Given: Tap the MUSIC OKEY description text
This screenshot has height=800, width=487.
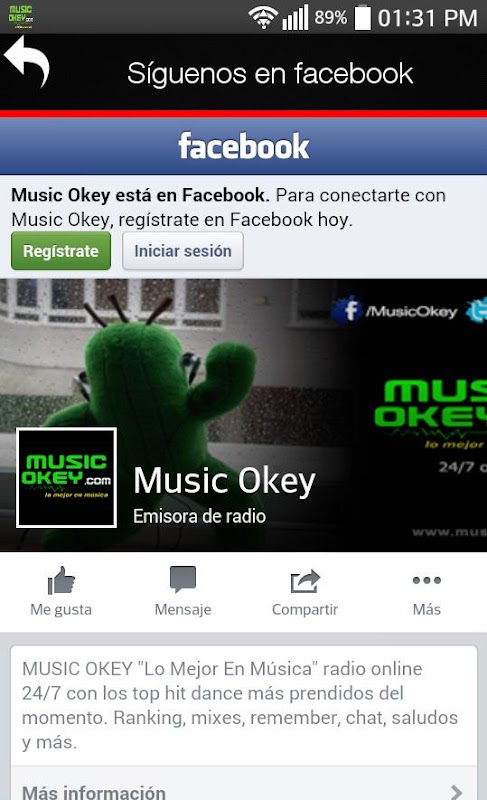Looking at the screenshot, I should tap(240, 705).
